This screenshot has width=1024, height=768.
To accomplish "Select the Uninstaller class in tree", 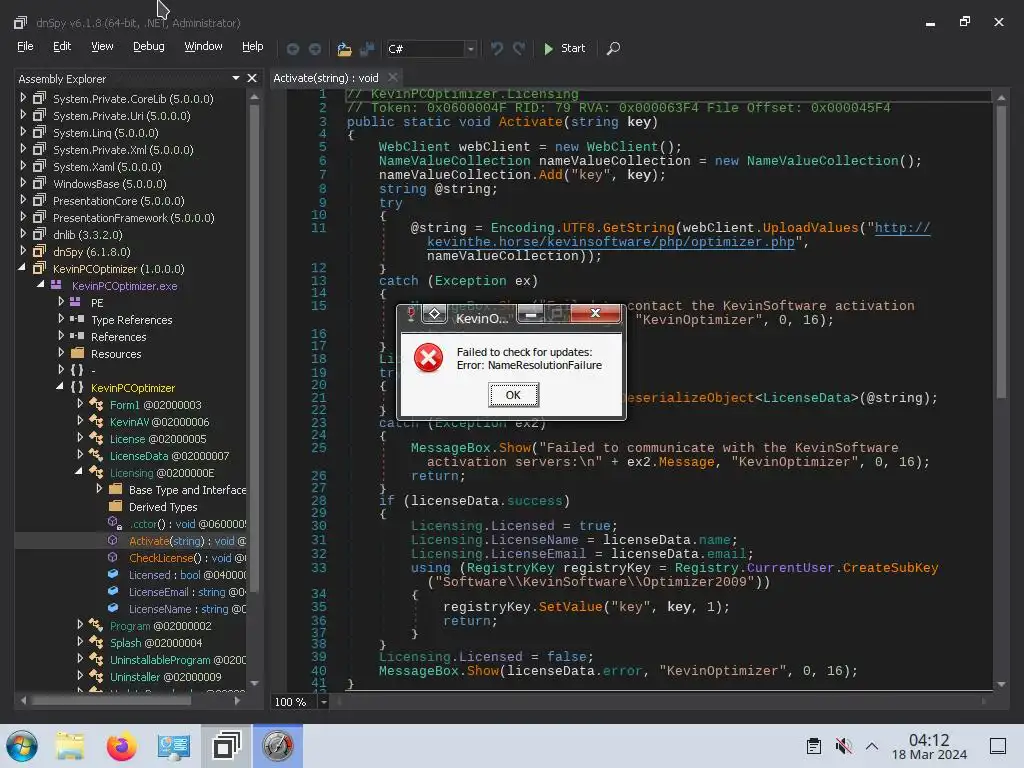I will pos(165,677).
